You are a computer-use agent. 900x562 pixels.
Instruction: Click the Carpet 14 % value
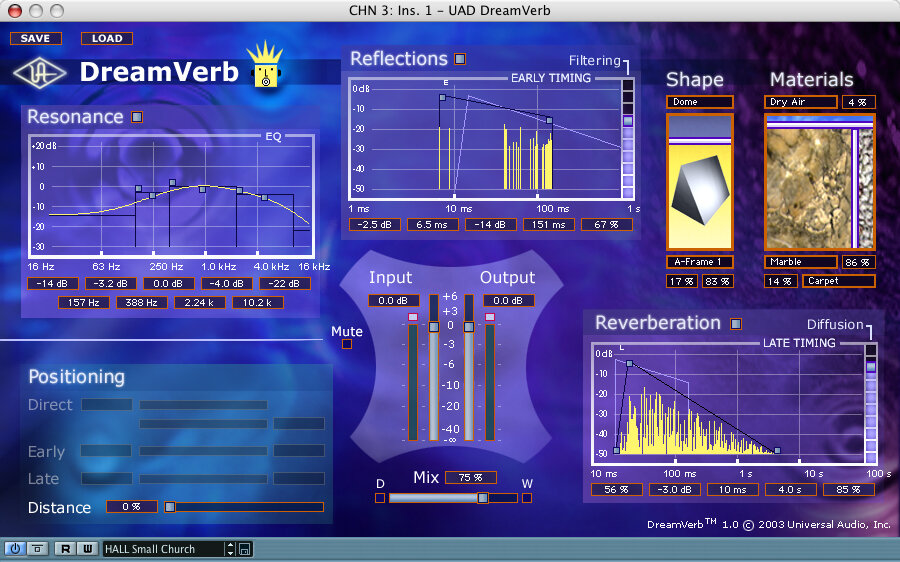[781, 281]
